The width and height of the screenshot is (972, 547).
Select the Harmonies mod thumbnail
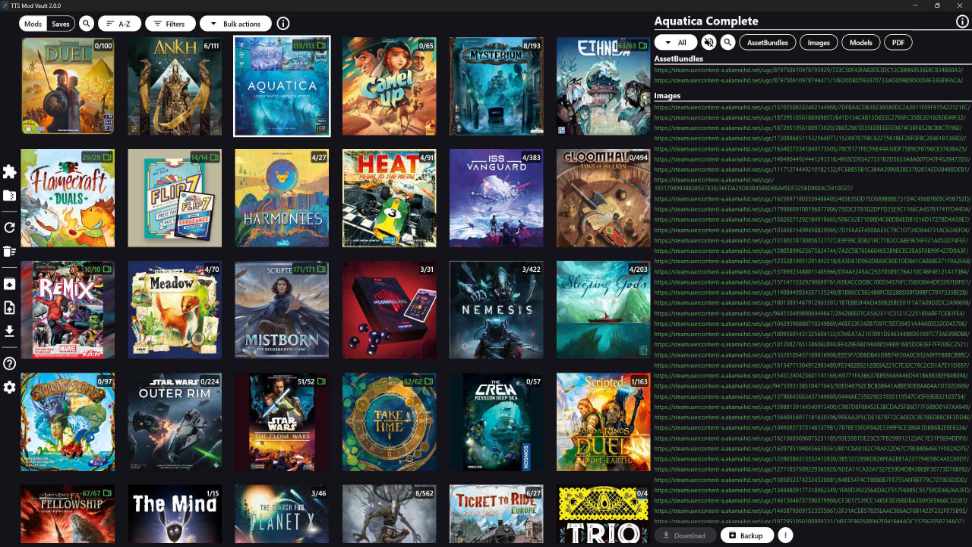(282, 198)
